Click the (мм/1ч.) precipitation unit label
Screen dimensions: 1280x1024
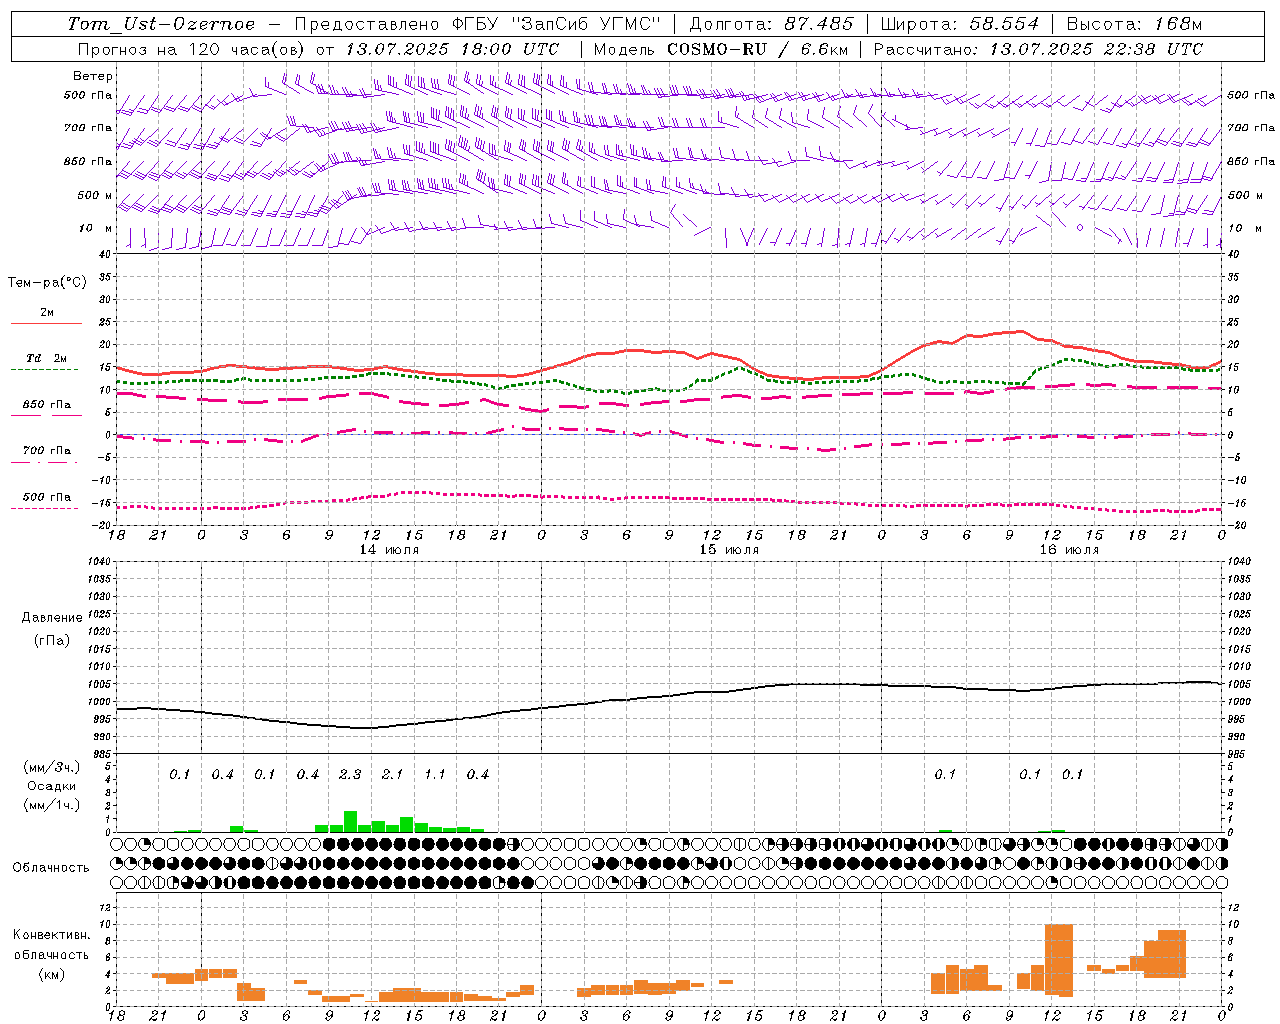[x=51, y=805]
